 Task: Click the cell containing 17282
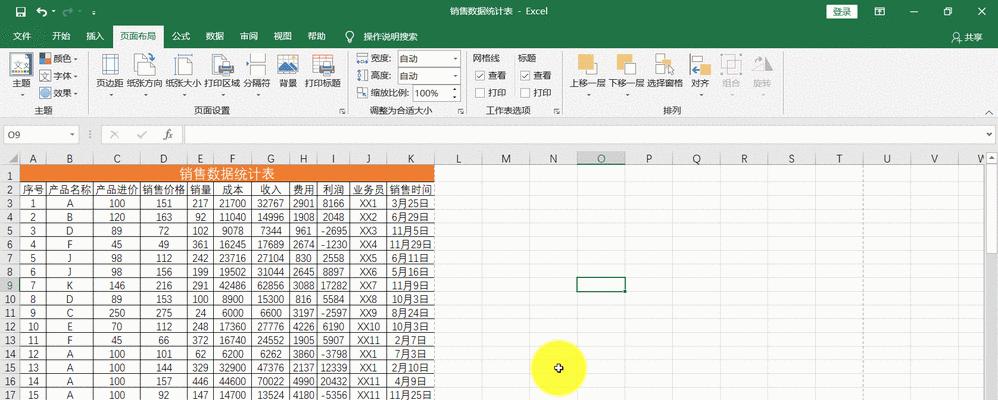pos(333,285)
